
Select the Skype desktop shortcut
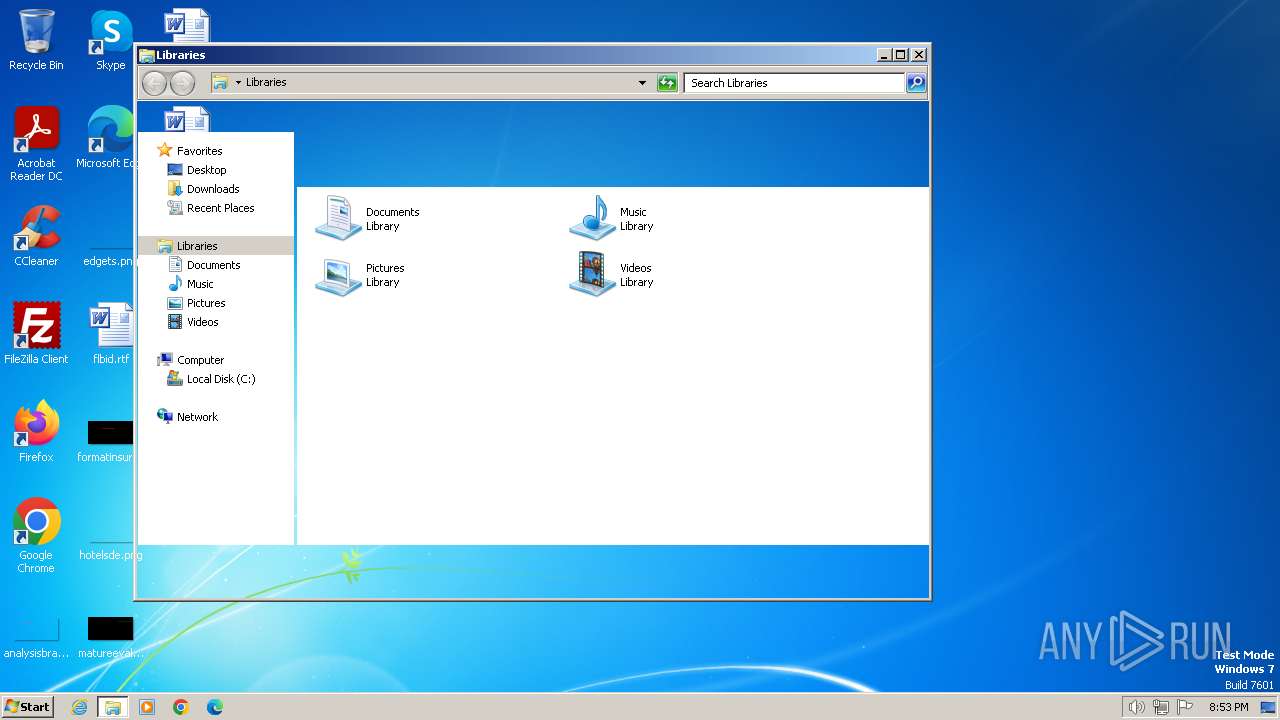point(110,40)
